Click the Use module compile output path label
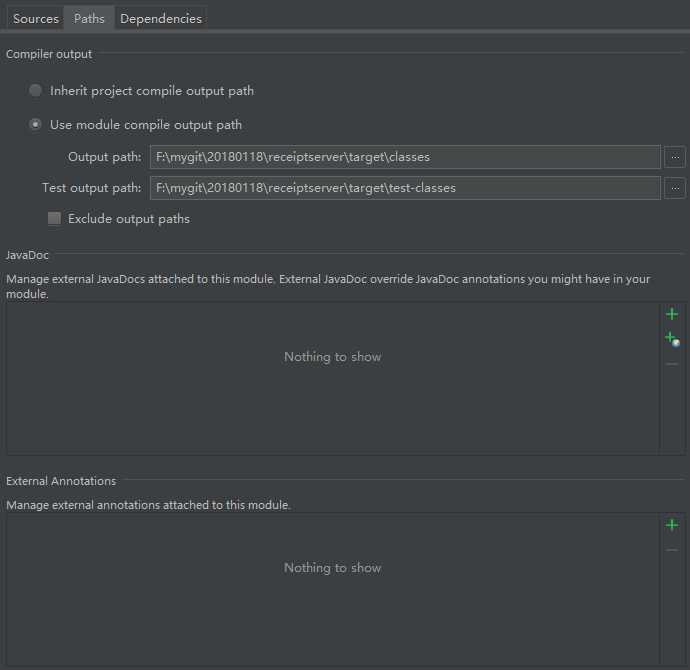The width and height of the screenshot is (690, 670). [146, 125]
